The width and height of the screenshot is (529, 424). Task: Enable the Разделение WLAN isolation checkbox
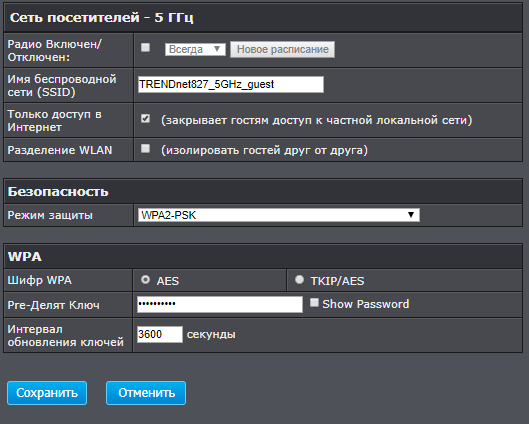pos(145,148)
